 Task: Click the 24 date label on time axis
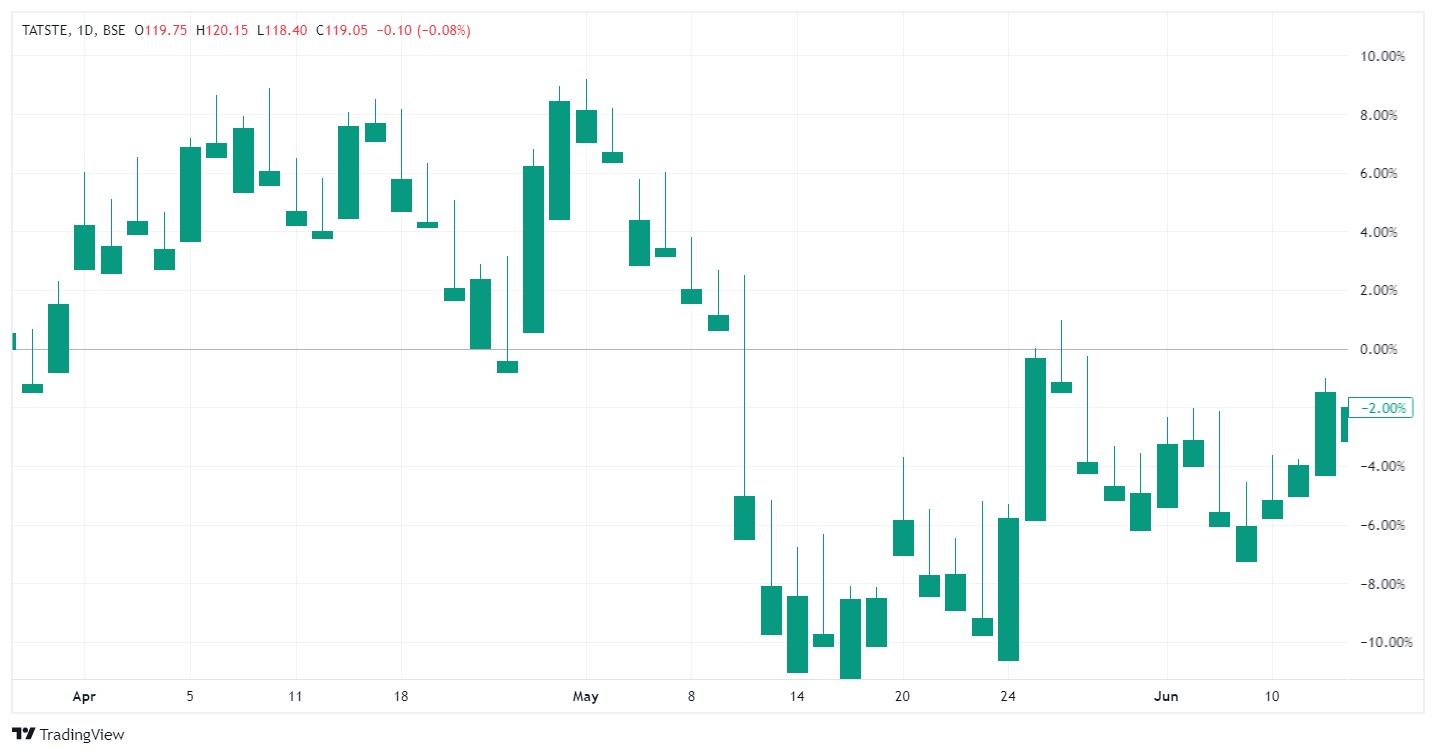(x=1008, y=696)
